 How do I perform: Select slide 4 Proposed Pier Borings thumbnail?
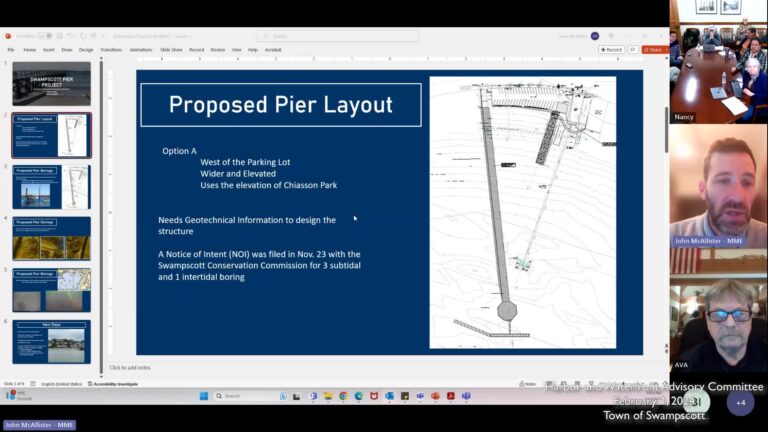pos(51,238)
